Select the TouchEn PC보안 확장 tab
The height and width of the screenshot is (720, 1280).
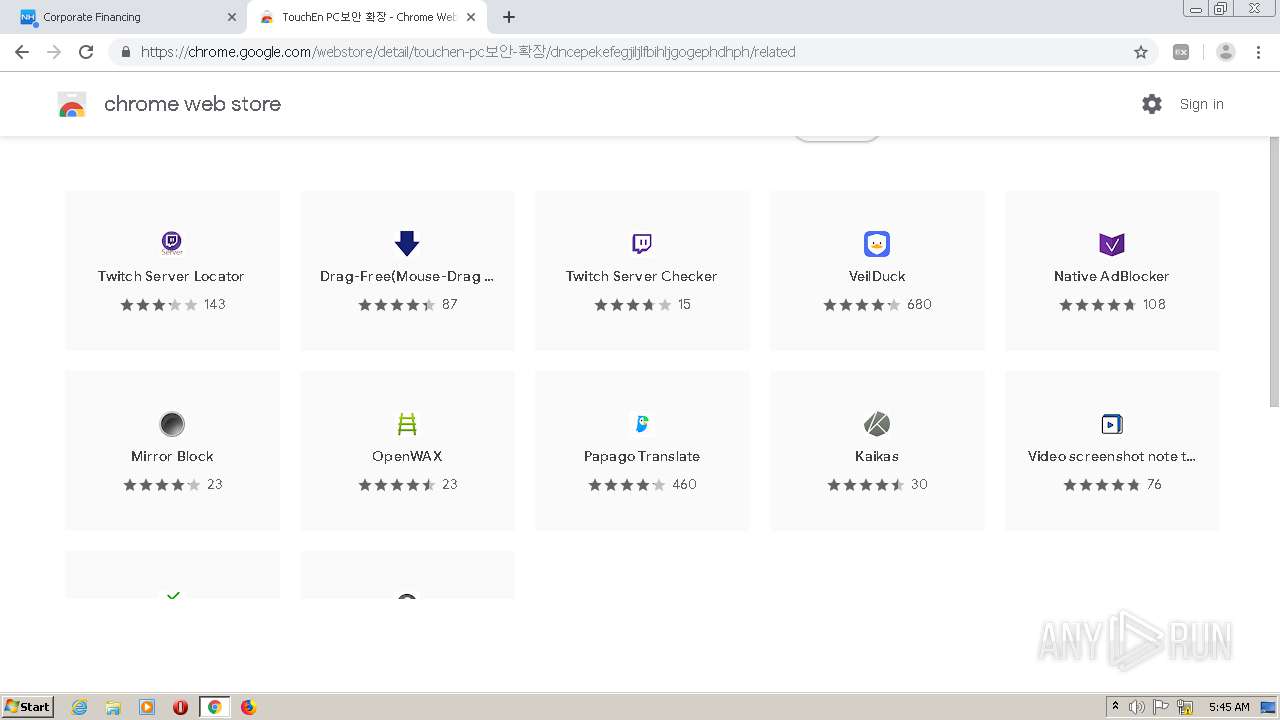tap(368, 17)
